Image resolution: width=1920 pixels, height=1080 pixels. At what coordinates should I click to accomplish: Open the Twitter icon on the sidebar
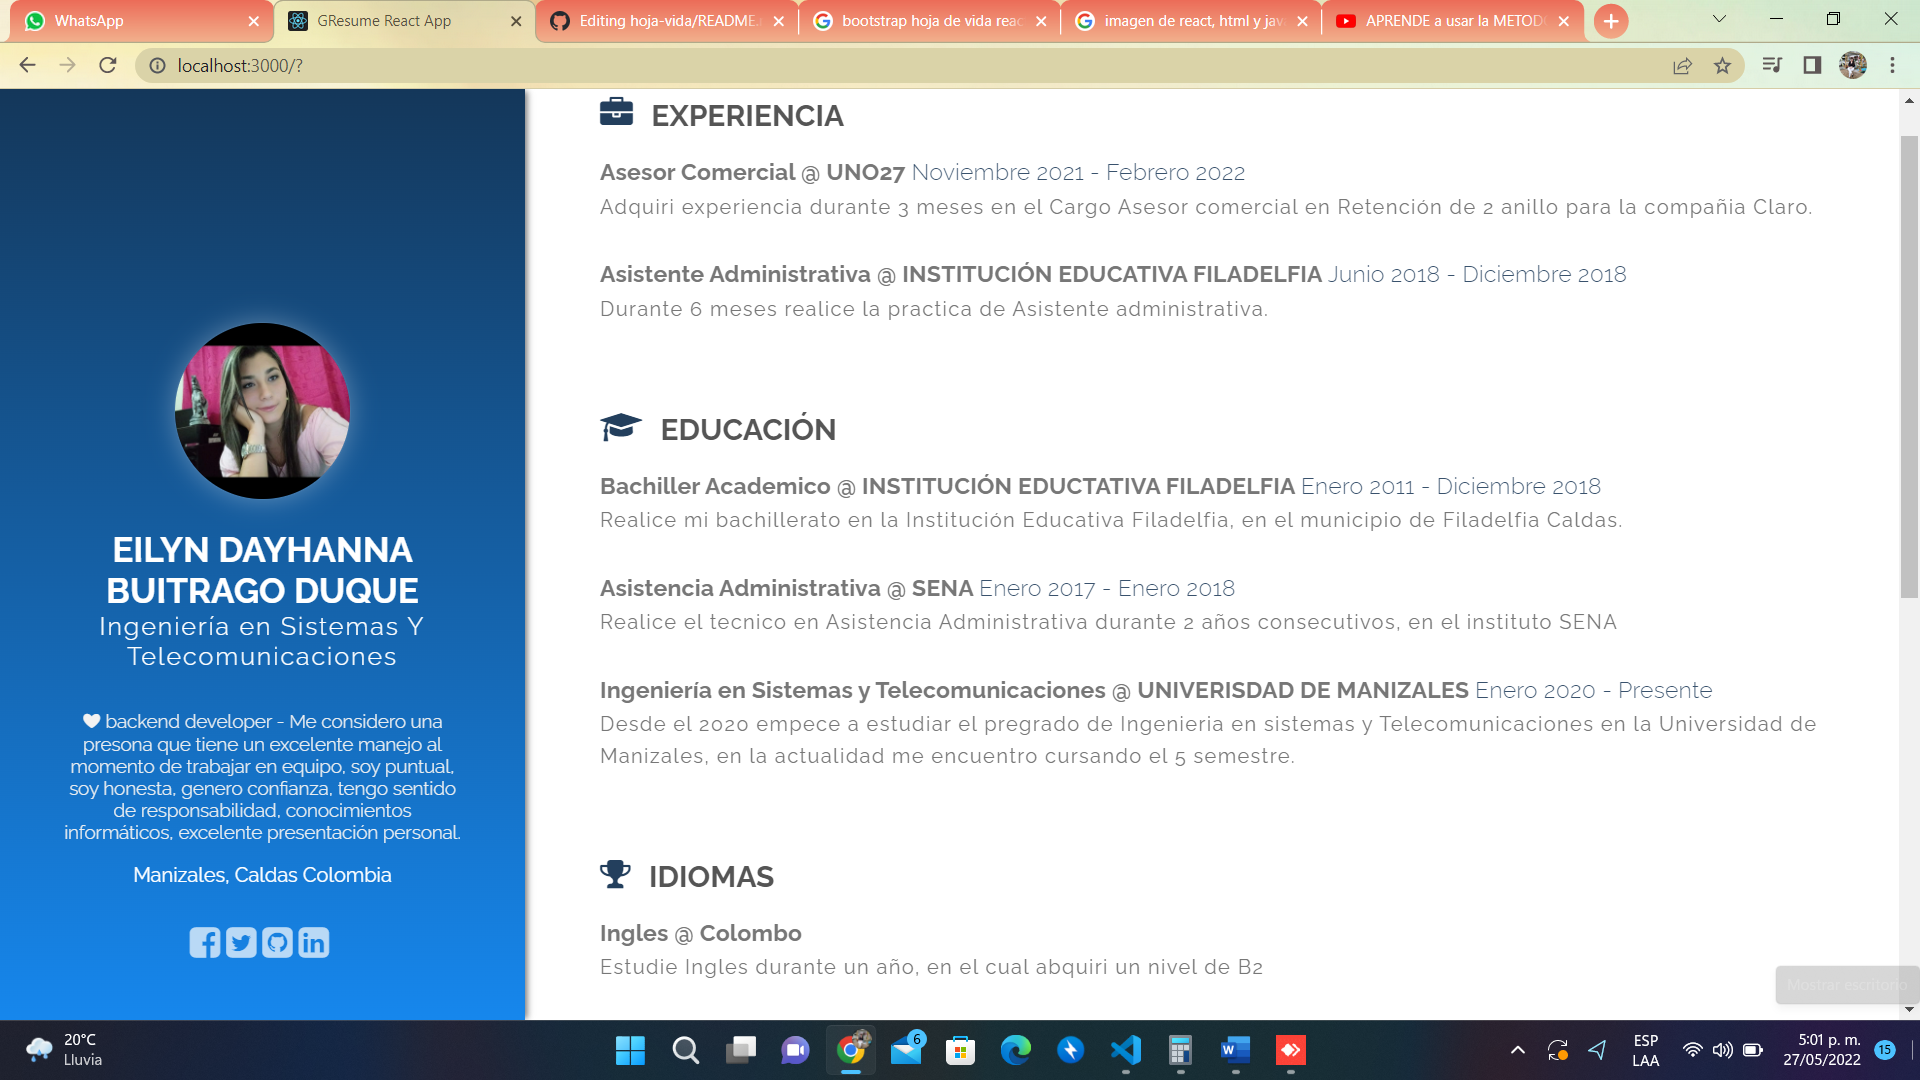[x=240, y=941]
